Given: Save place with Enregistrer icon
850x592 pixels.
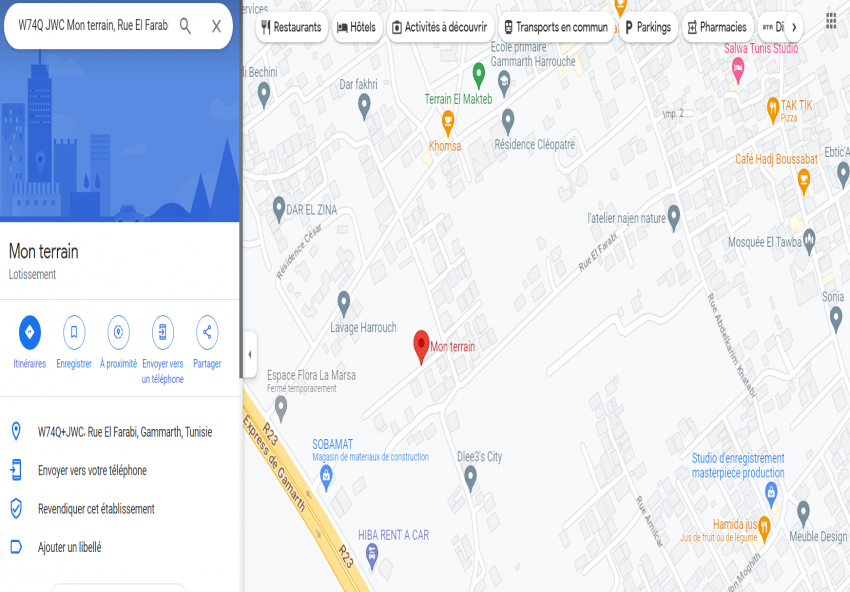Looking at the screenshot, I should point(74,332).
